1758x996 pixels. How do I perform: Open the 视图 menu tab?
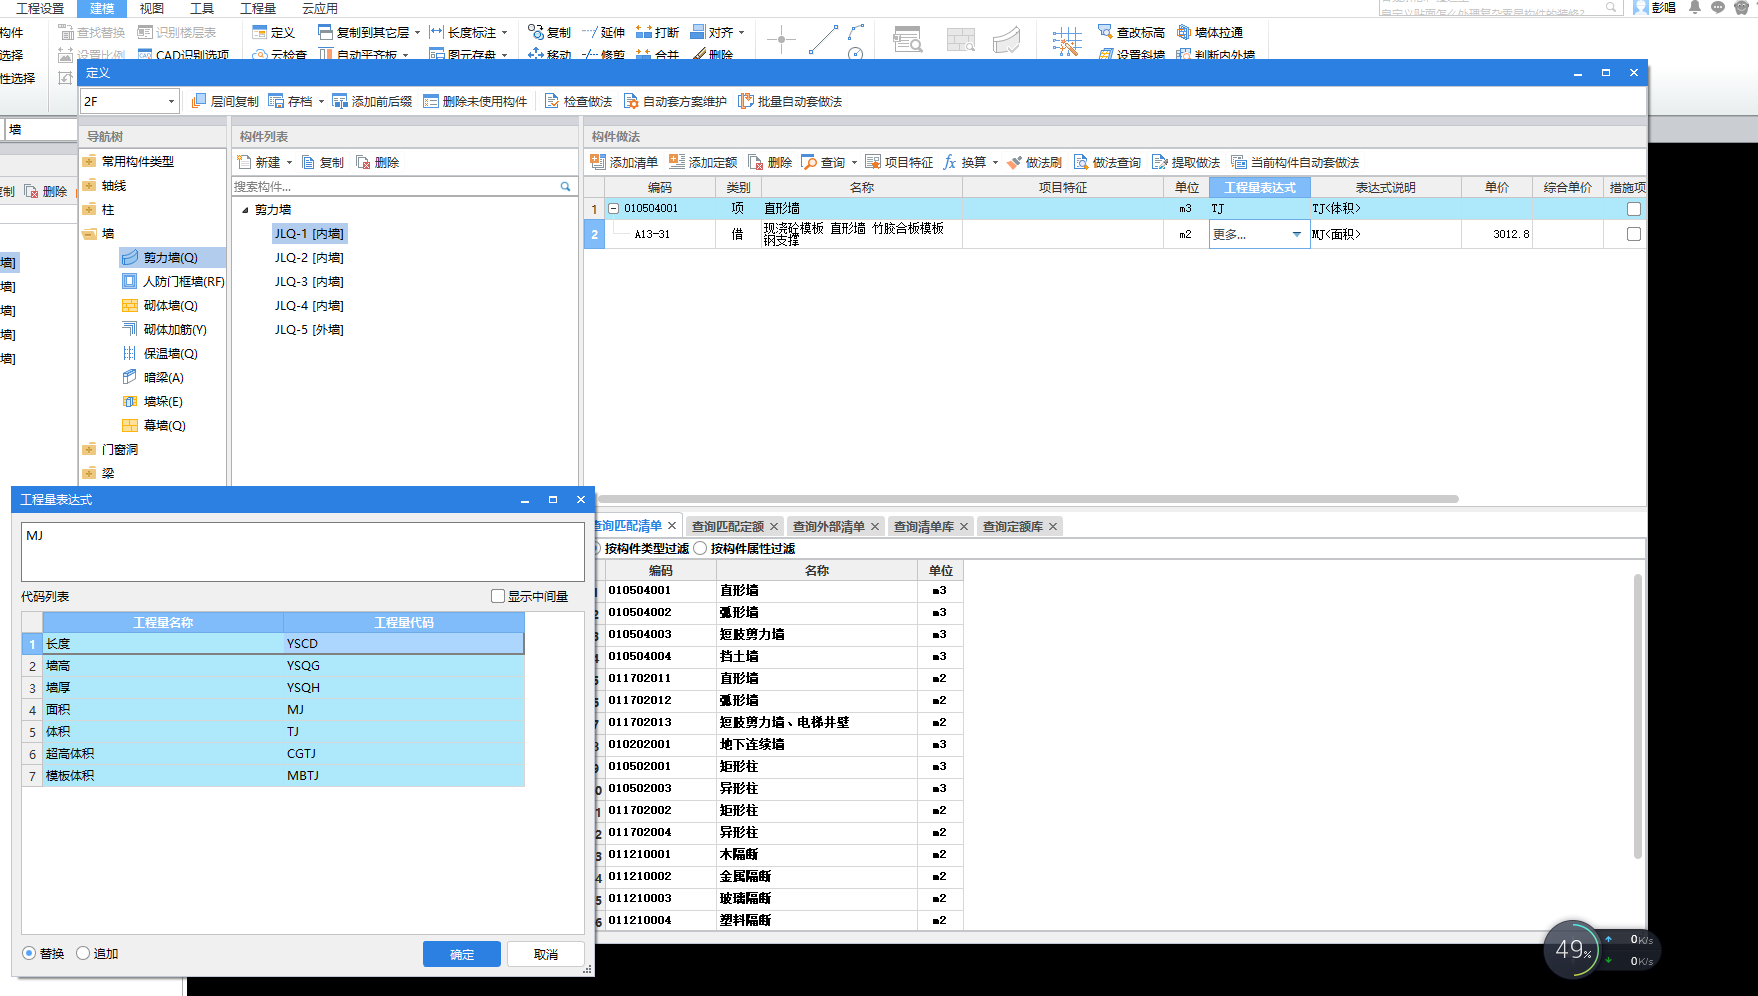tap(152, 8)
